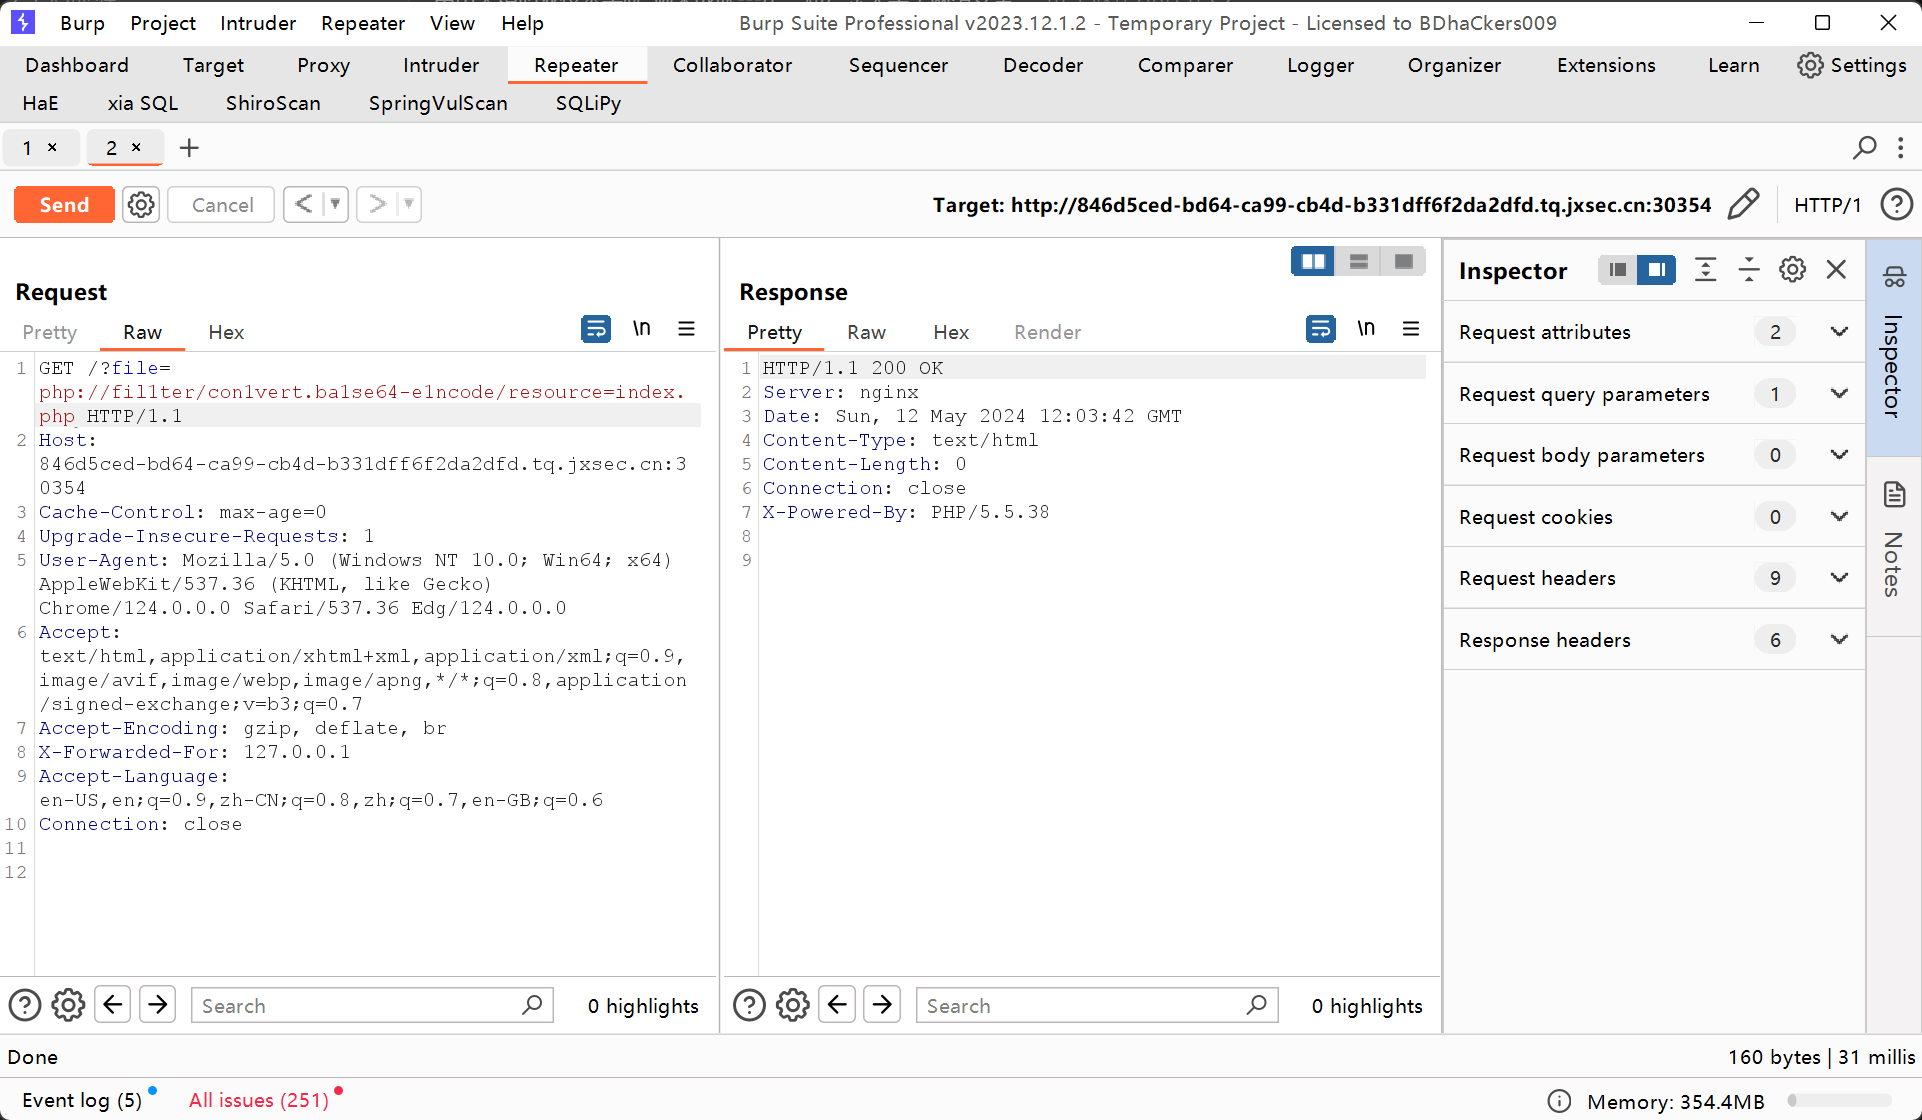This screenshot has height=1120, width=1922.
Task: Open request send settings gear
Action: (x=141, y=205)
